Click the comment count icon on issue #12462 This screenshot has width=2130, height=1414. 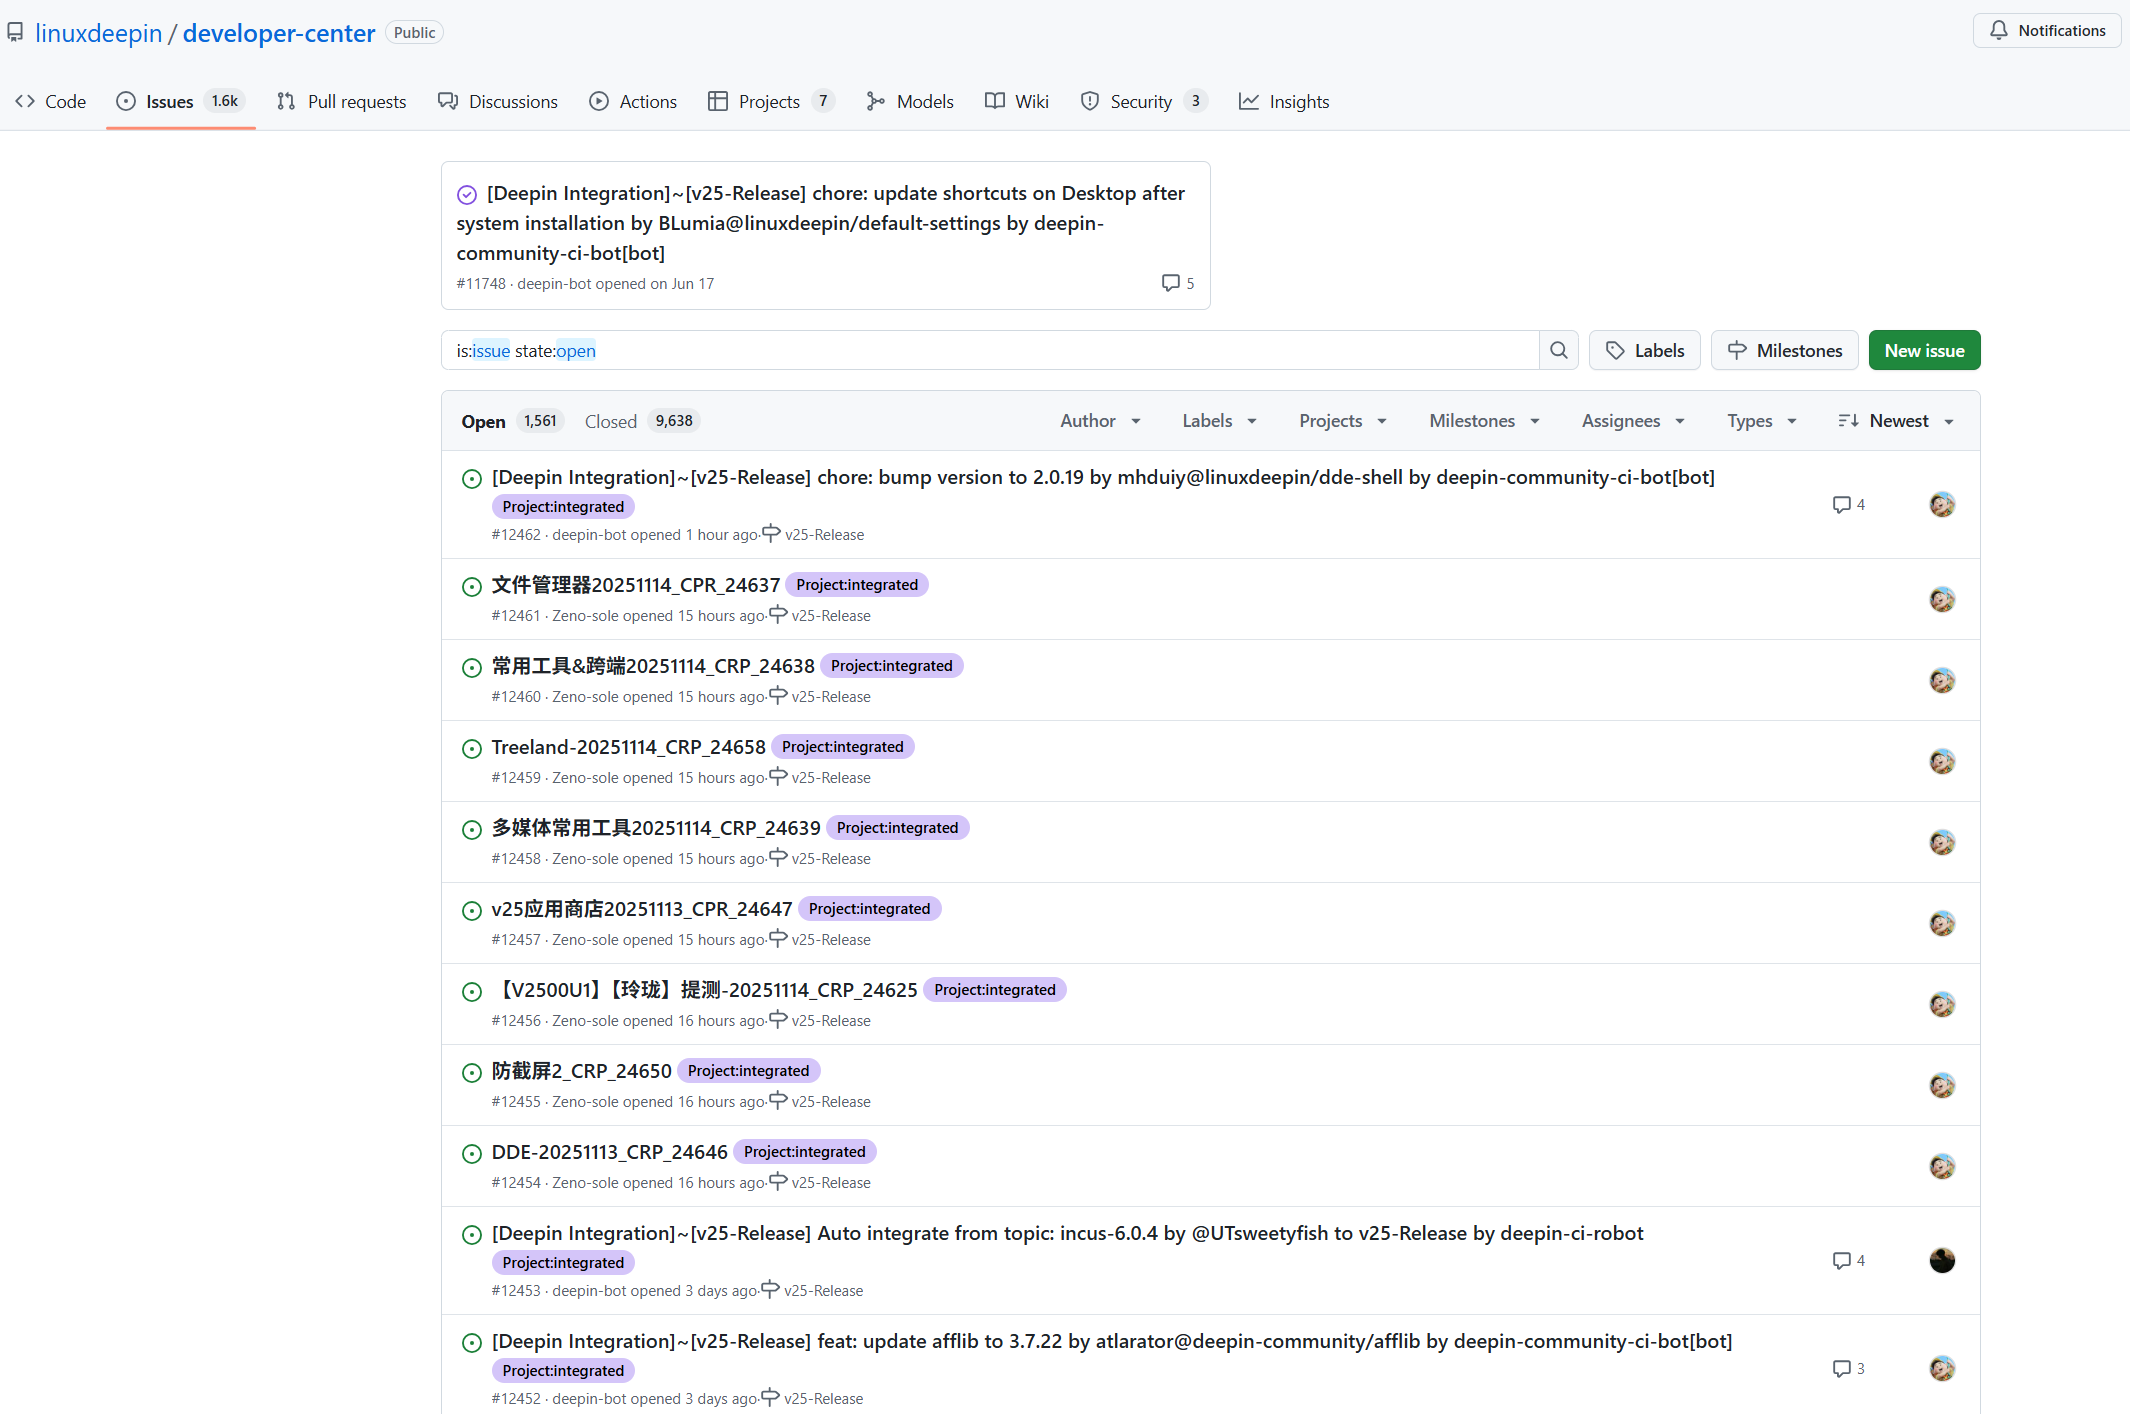(1841, 505)
